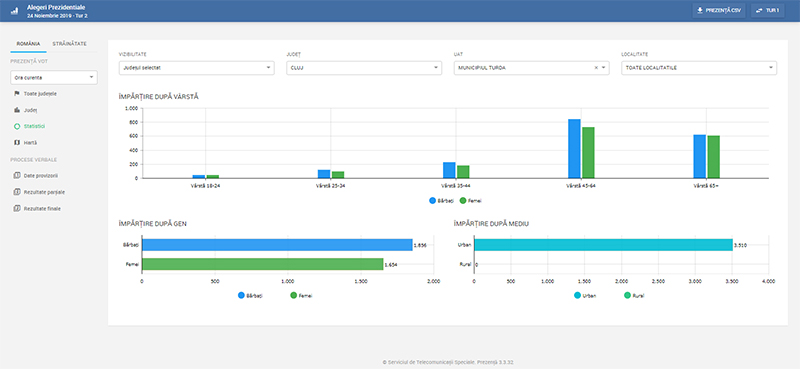Toggle Femei series in gender chart legend
Screen dimensions: 800x369
[x=301, y=296]
